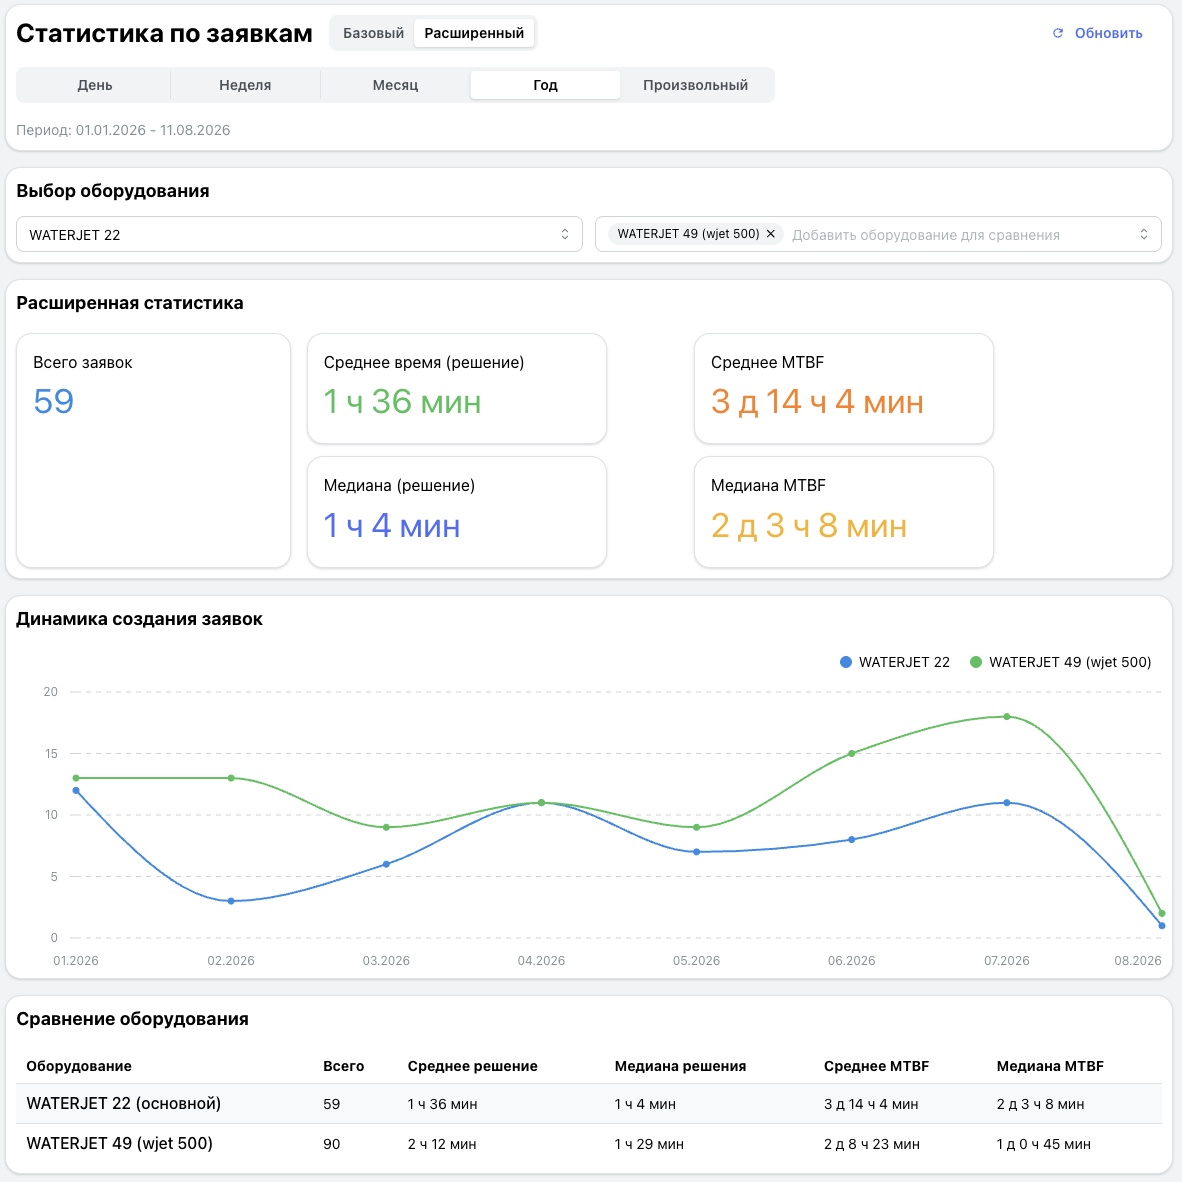Select the Месяц period tab

click(395, 85)
